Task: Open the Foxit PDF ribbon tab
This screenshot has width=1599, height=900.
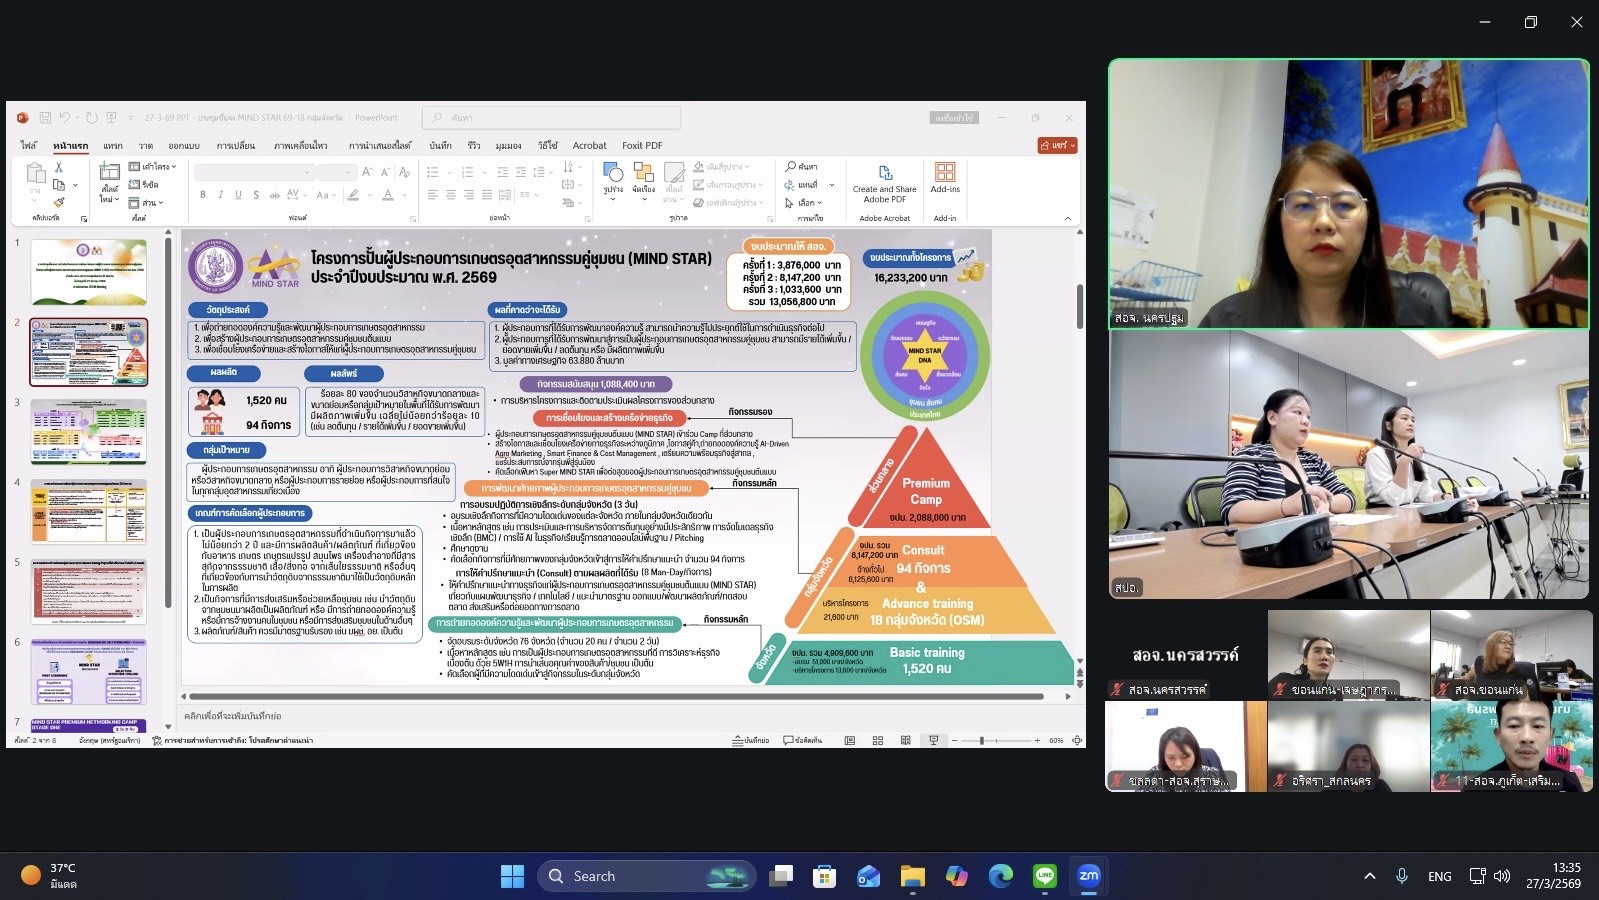Action: pyautogui.click(x=642, y=146)
